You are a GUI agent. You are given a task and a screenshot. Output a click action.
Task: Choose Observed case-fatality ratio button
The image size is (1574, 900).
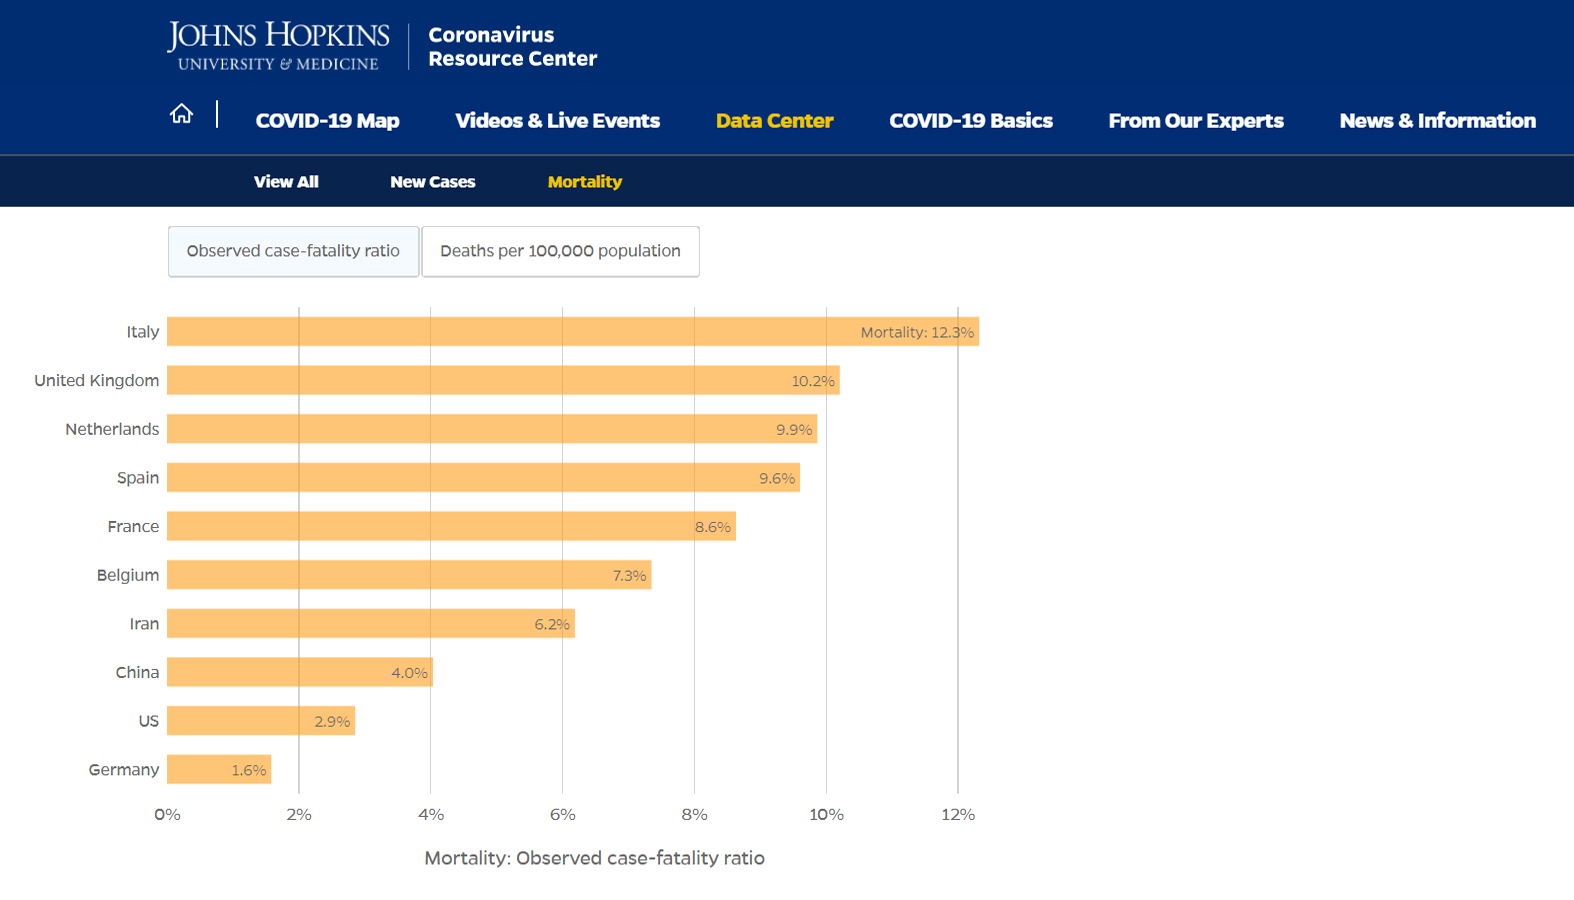293,251
